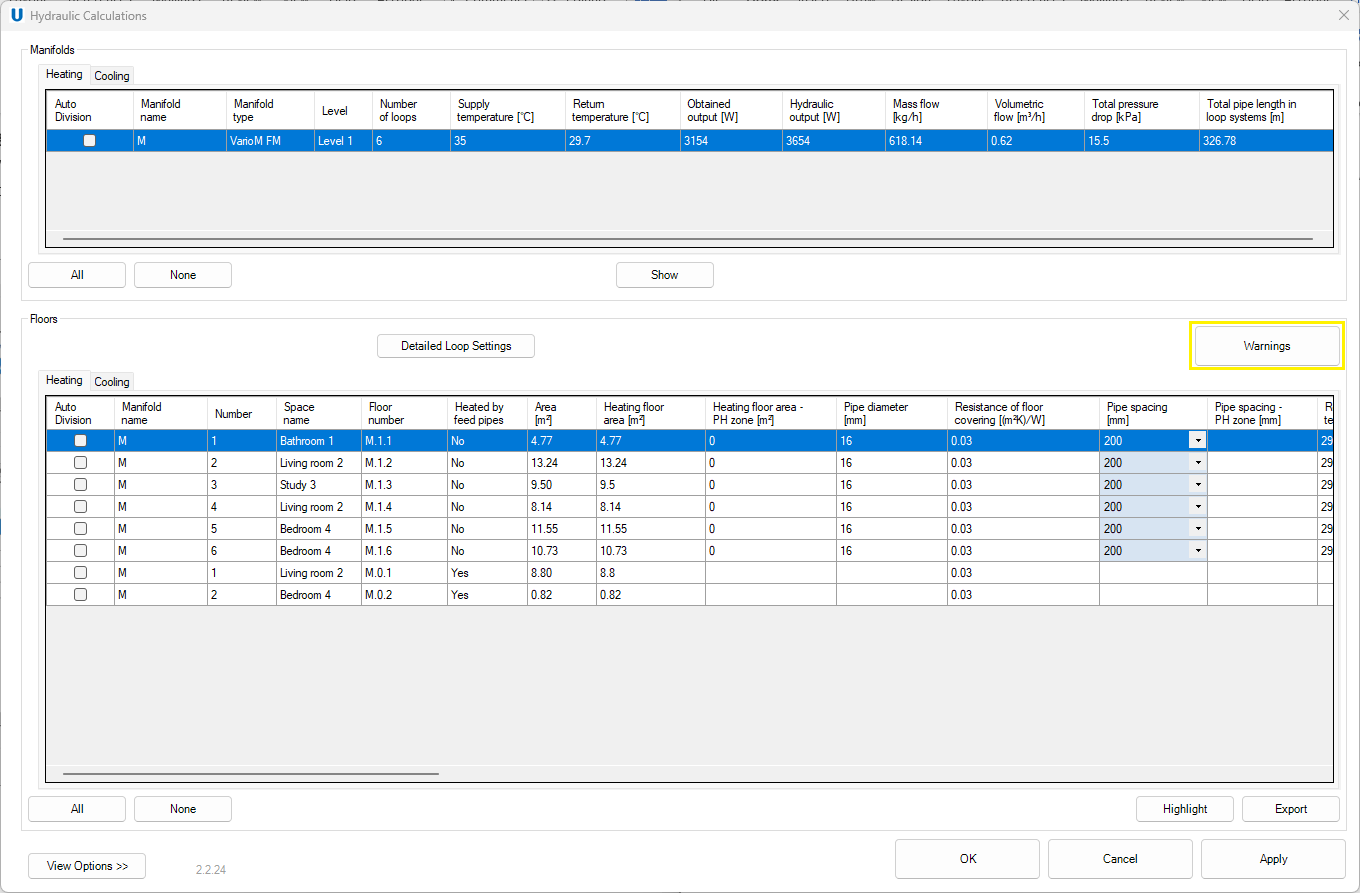Image resolution: width=1360 pixels, height=893 pixels.
Task: Click area cell 13.24 for M.1.2
Action: [562, 463]
